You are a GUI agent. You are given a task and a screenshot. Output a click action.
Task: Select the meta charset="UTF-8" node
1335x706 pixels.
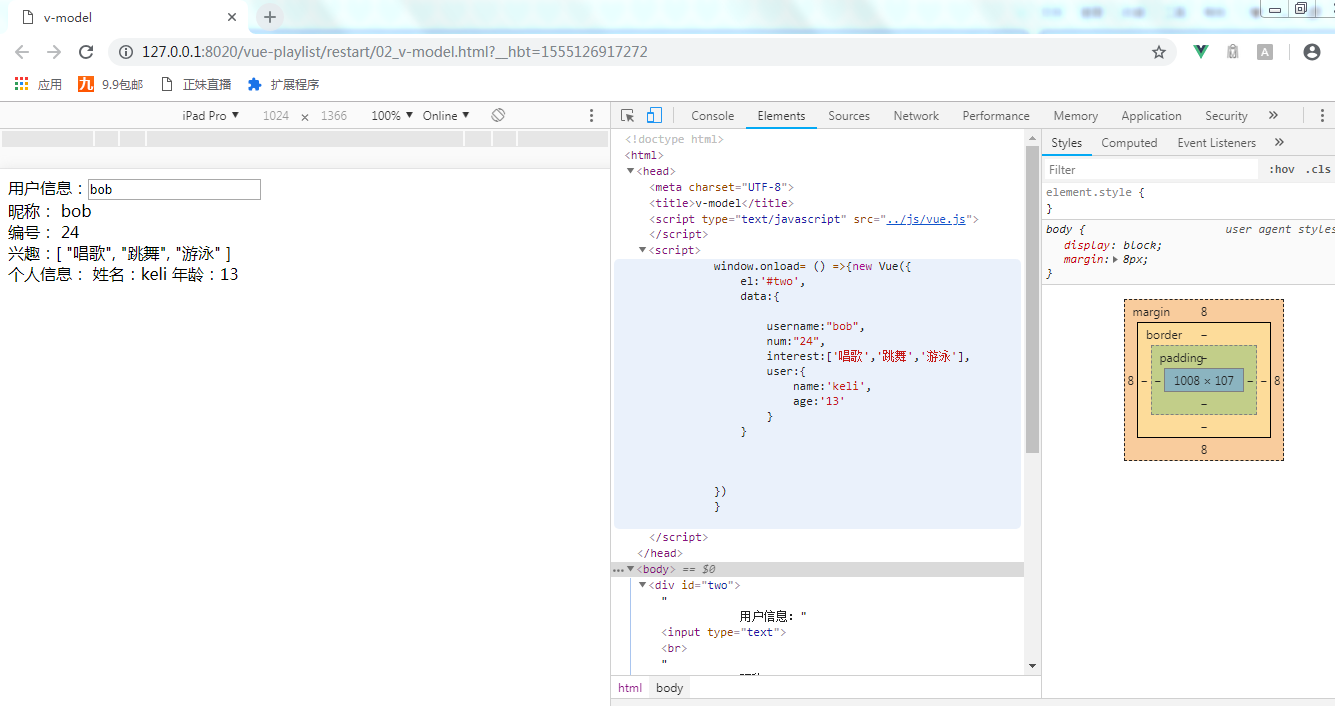tap(721, 187)
